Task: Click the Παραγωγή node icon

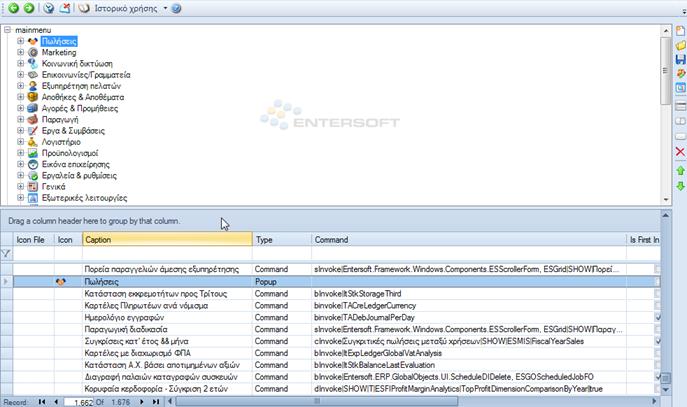Action: [33, 119]
